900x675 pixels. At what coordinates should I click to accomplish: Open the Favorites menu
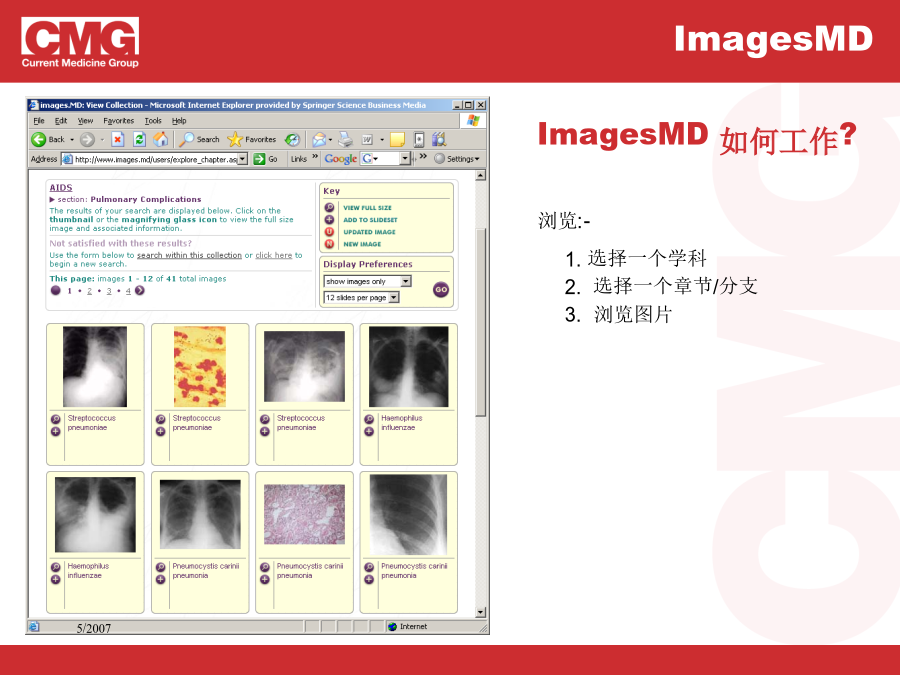[118, 121]
